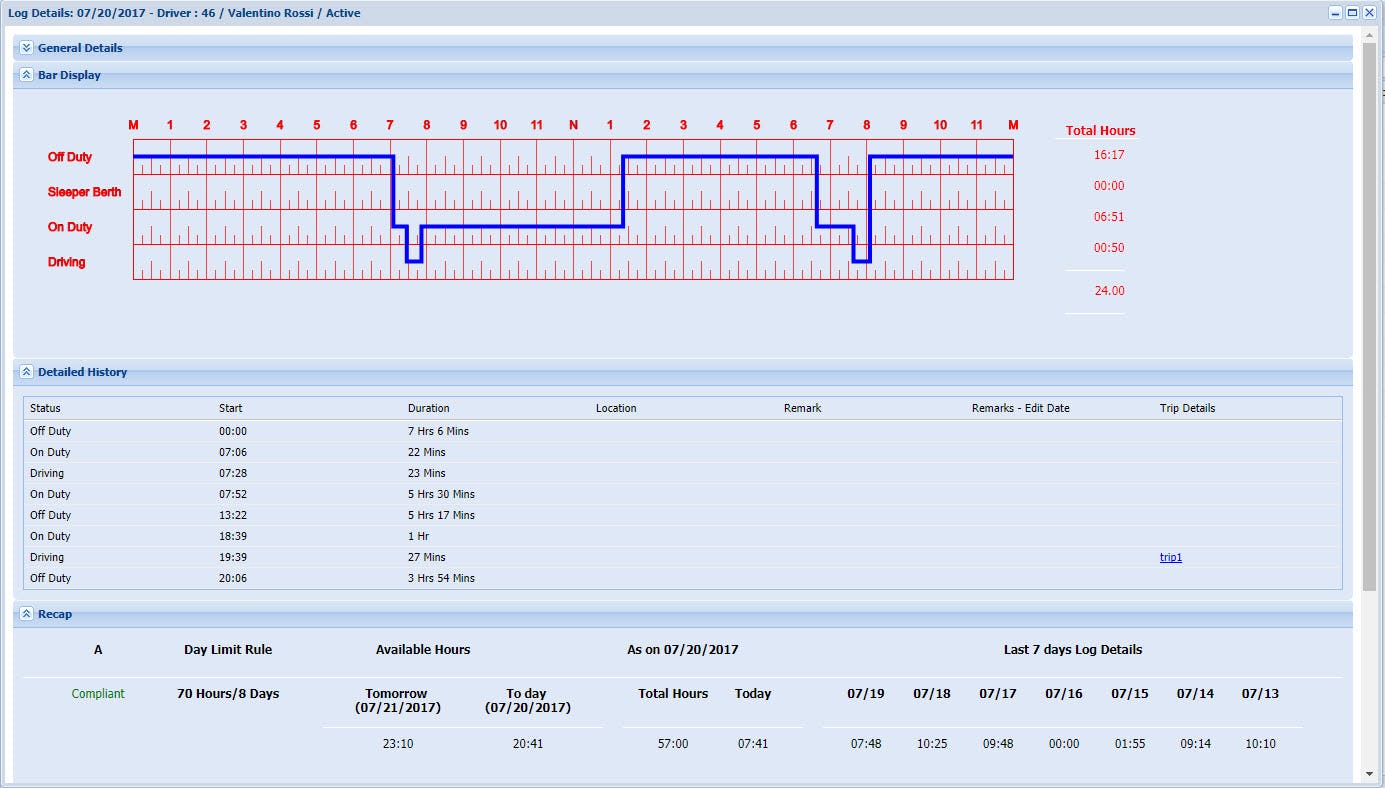Open the trip1 link in Trip Details
The height and width of the screenshot is (788, 1385).
click(x=1170, y=557)
